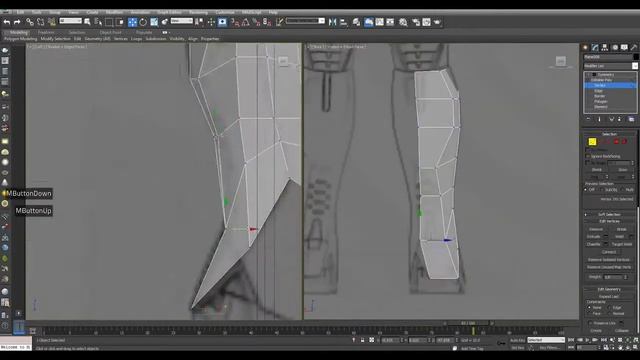This screenshot has width=640, height=360.
Task: Choose the Rectangular Selection Region tool
Action: [109, 22]
